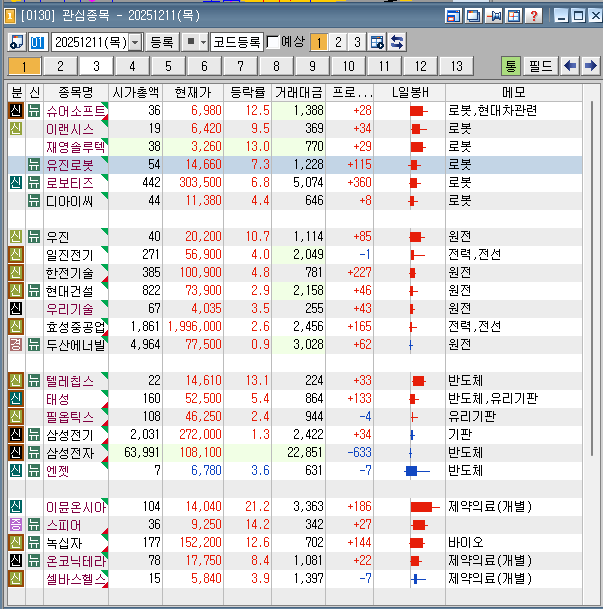
Task: Go to previous field set with left arrow
Action: 570,66
